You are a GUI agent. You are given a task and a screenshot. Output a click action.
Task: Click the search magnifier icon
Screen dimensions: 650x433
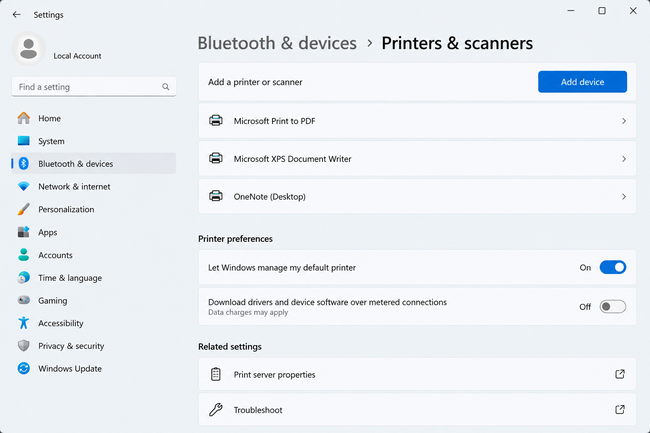(x=165, y=87)
